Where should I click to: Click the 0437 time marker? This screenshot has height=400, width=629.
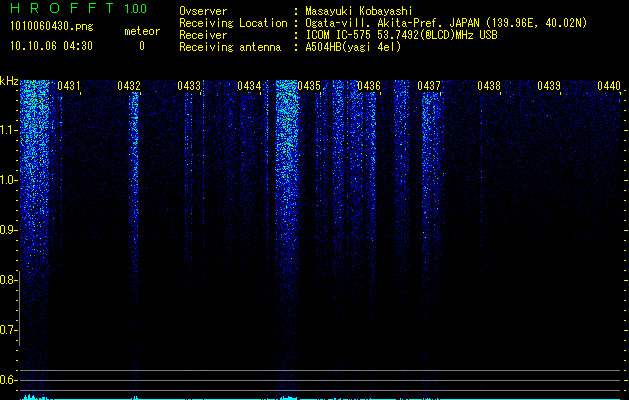click(x=429, y=86)
